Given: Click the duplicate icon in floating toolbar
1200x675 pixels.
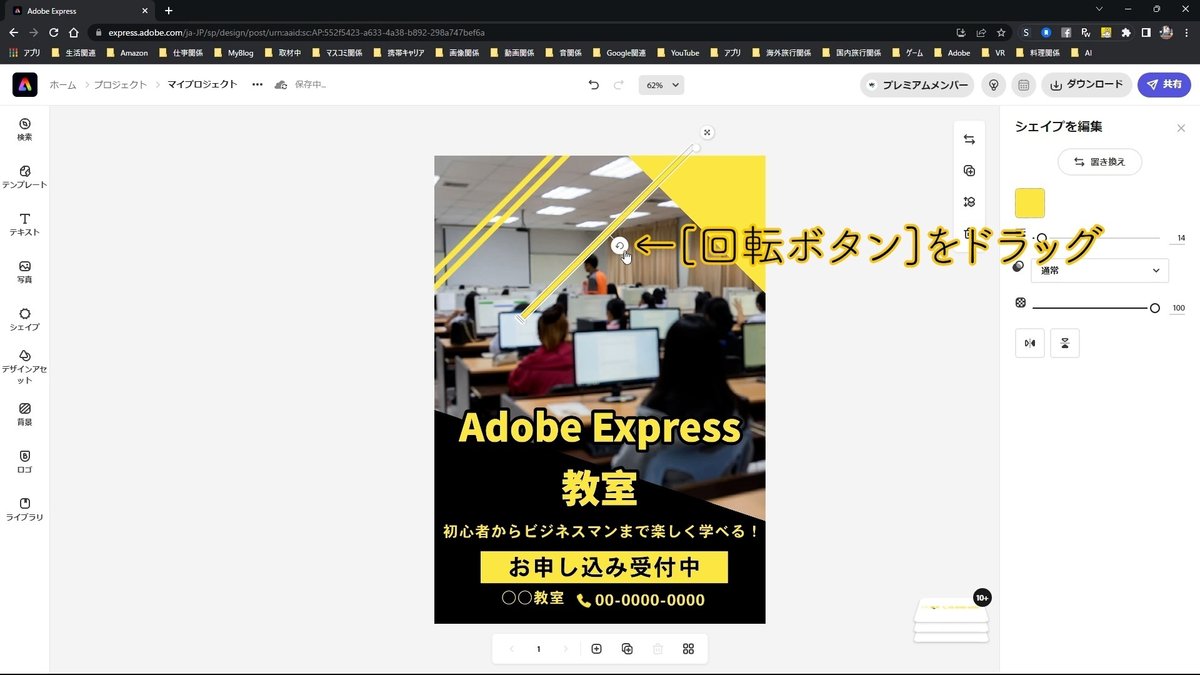Looking at the screenshot, I should pos(969,171).
